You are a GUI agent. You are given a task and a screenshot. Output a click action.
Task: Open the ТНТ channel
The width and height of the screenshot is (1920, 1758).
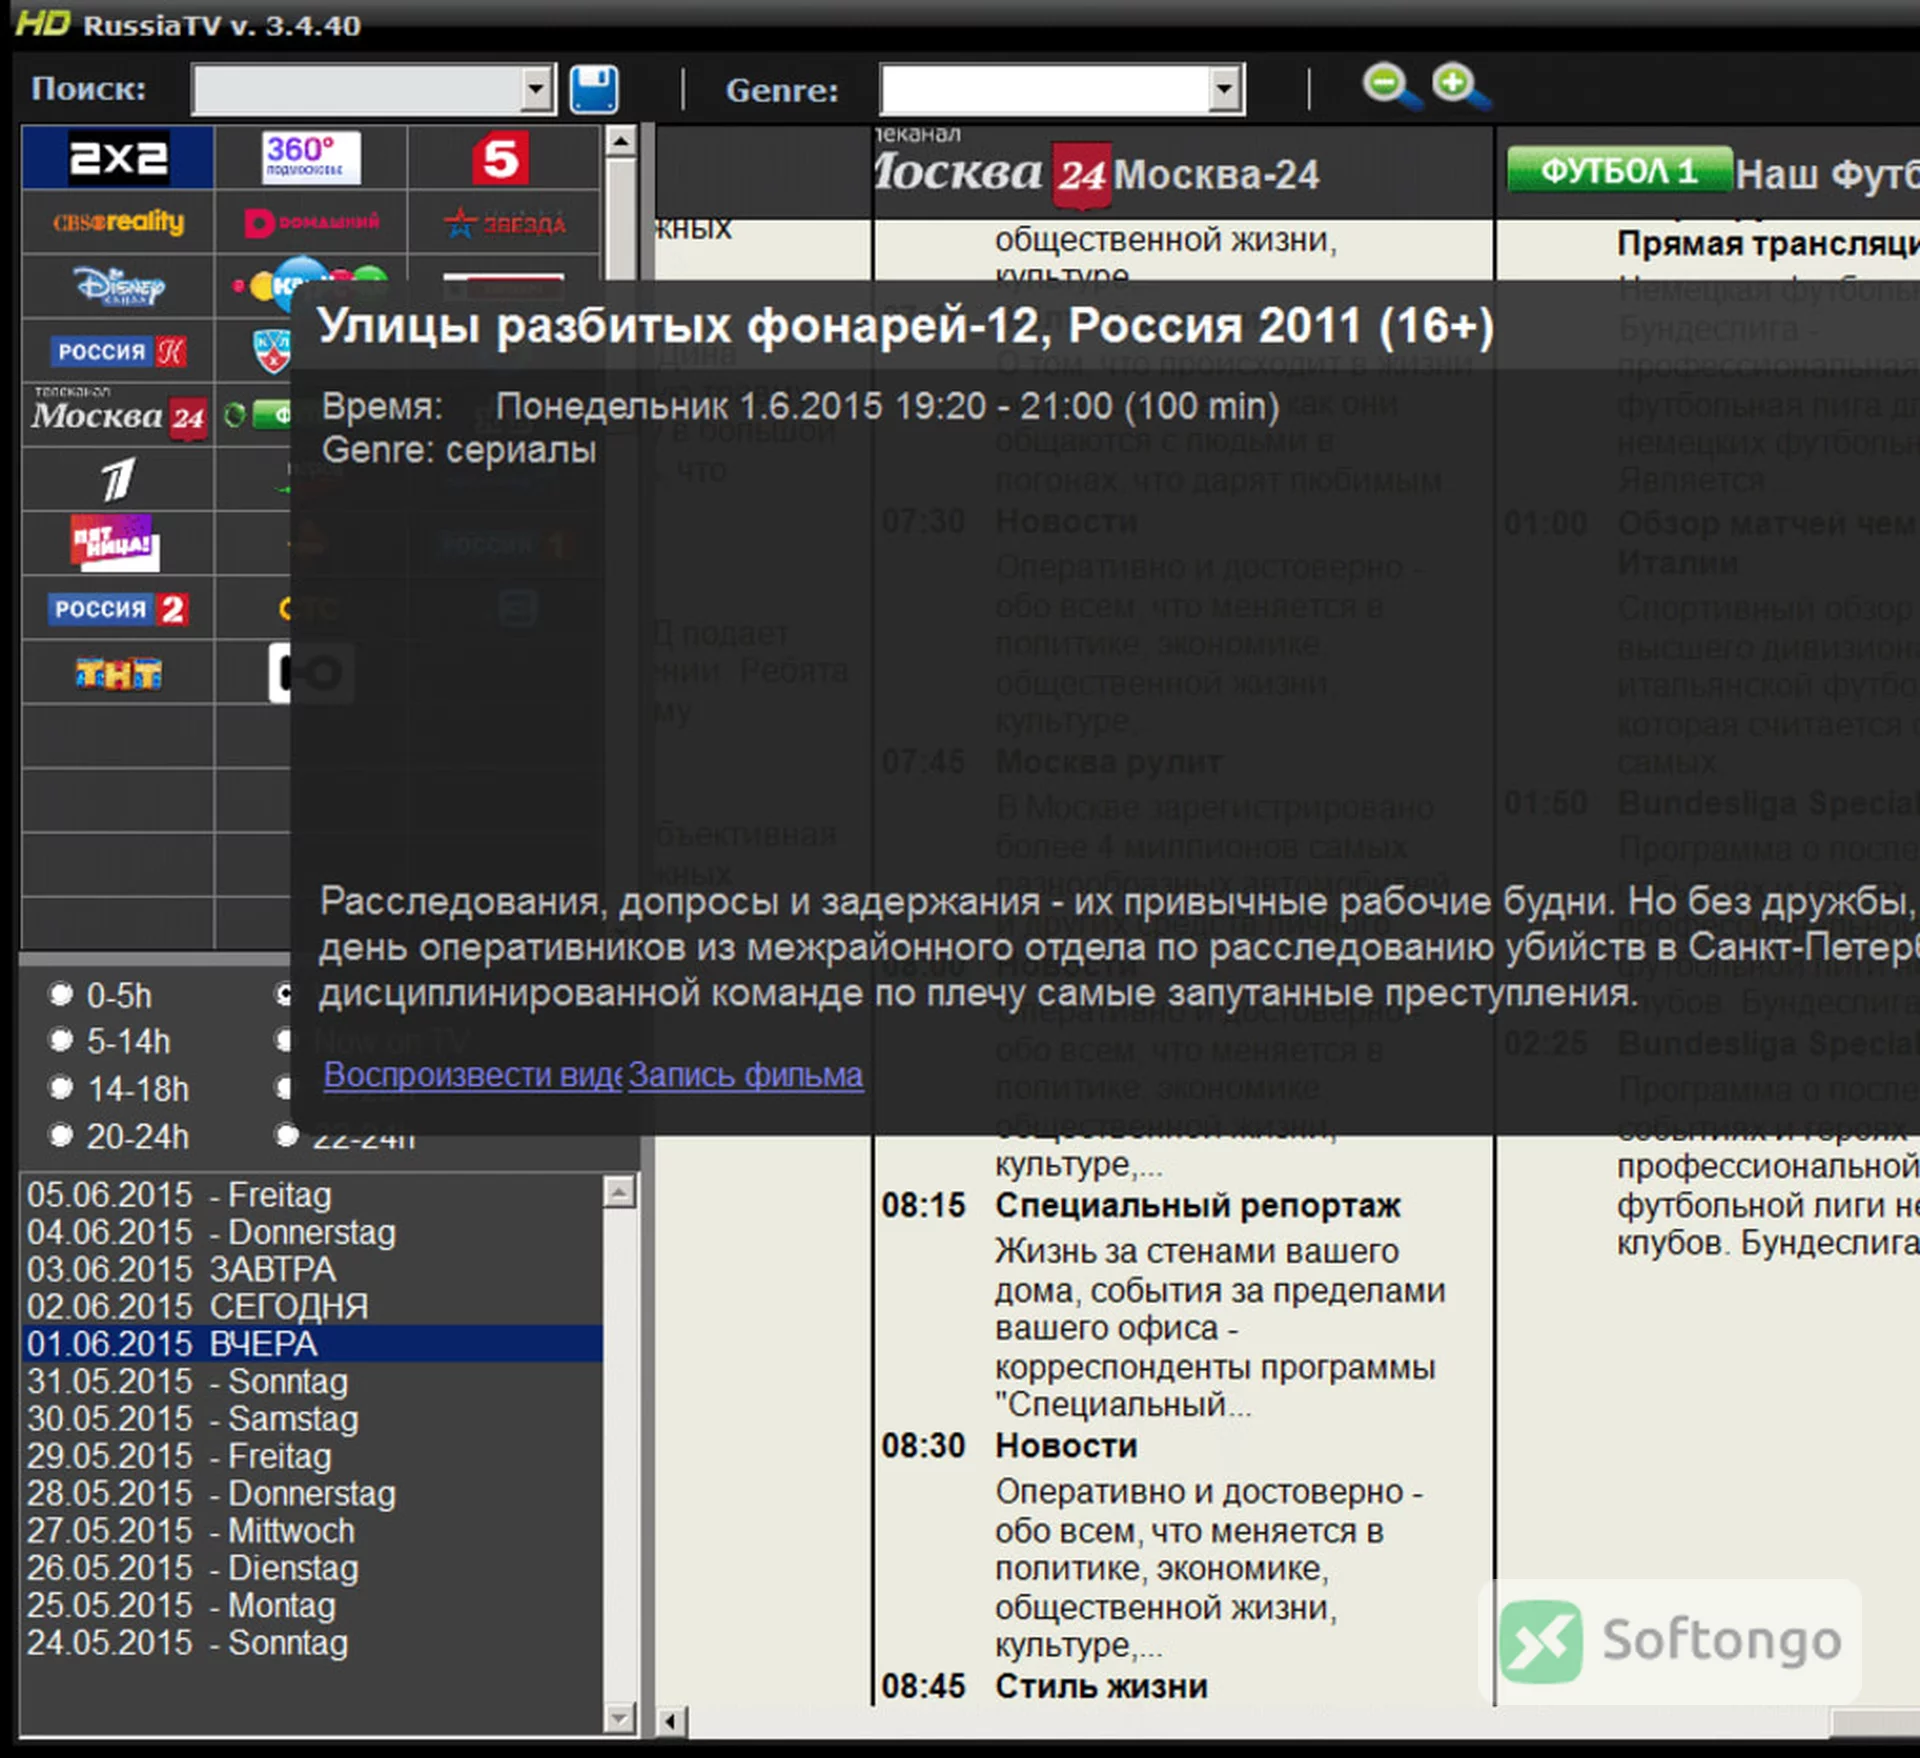(x=118, y=673)
